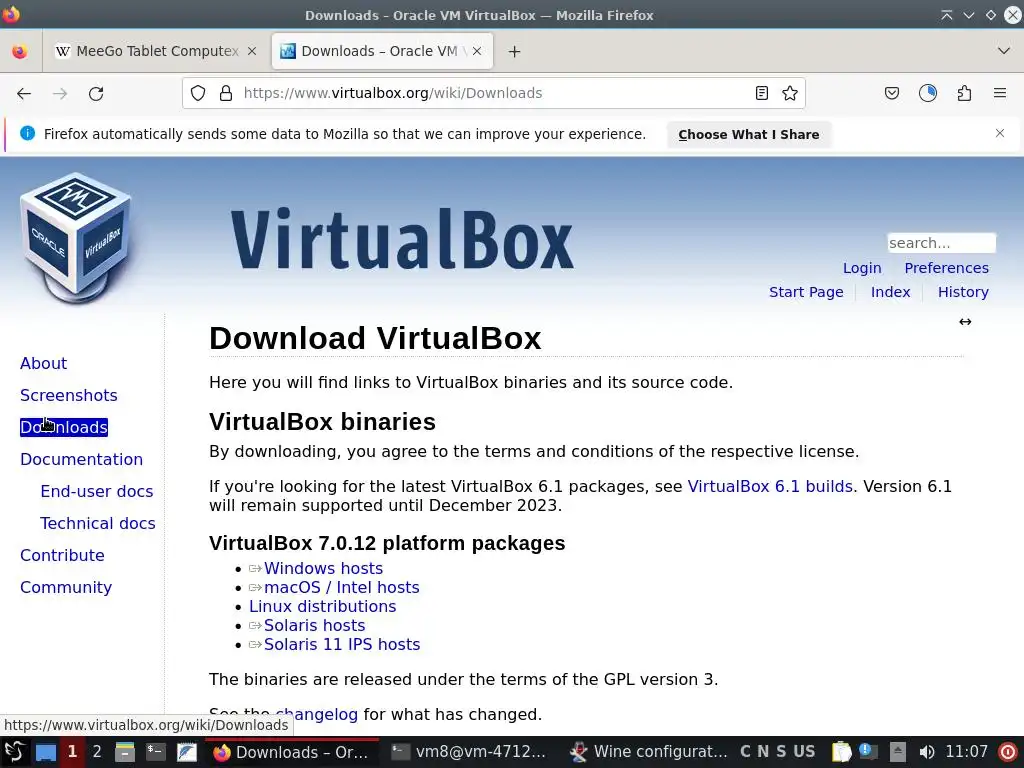
Task: Reload the current page
Action: point(96,93)
